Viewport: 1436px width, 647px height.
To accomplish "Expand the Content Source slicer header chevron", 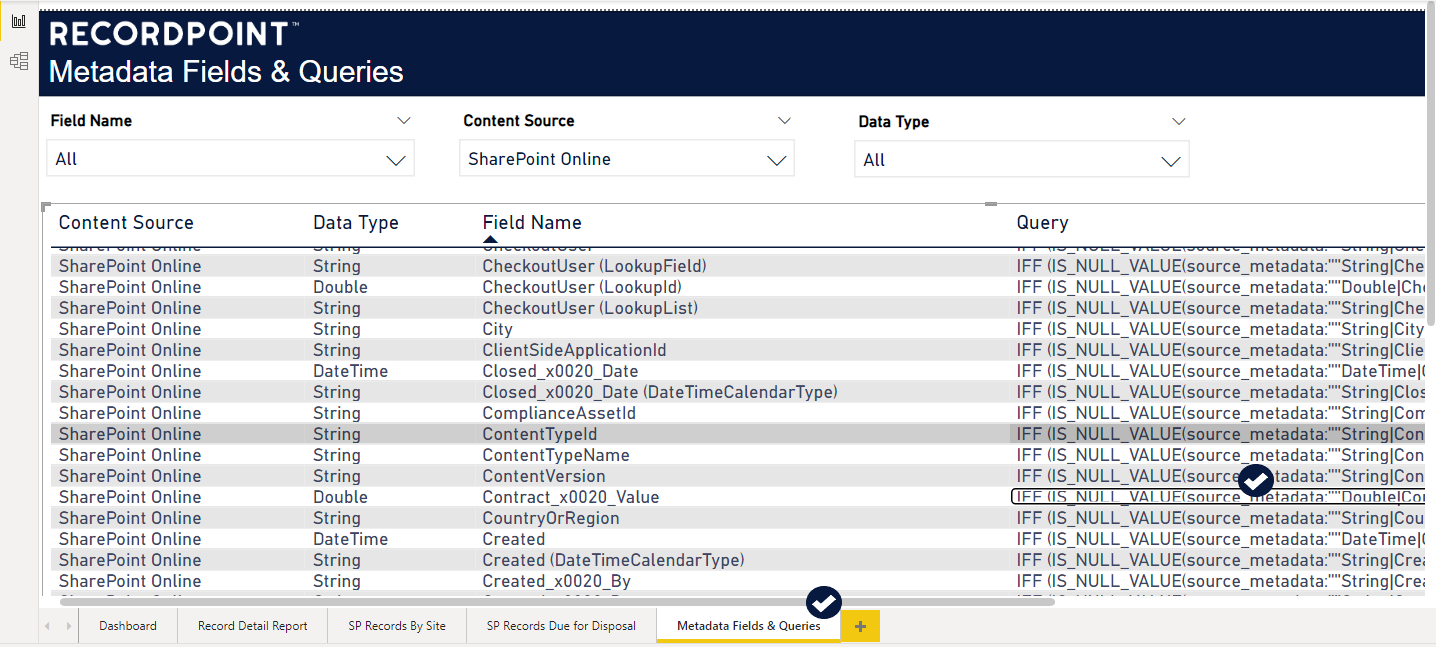I will (784, 121).
